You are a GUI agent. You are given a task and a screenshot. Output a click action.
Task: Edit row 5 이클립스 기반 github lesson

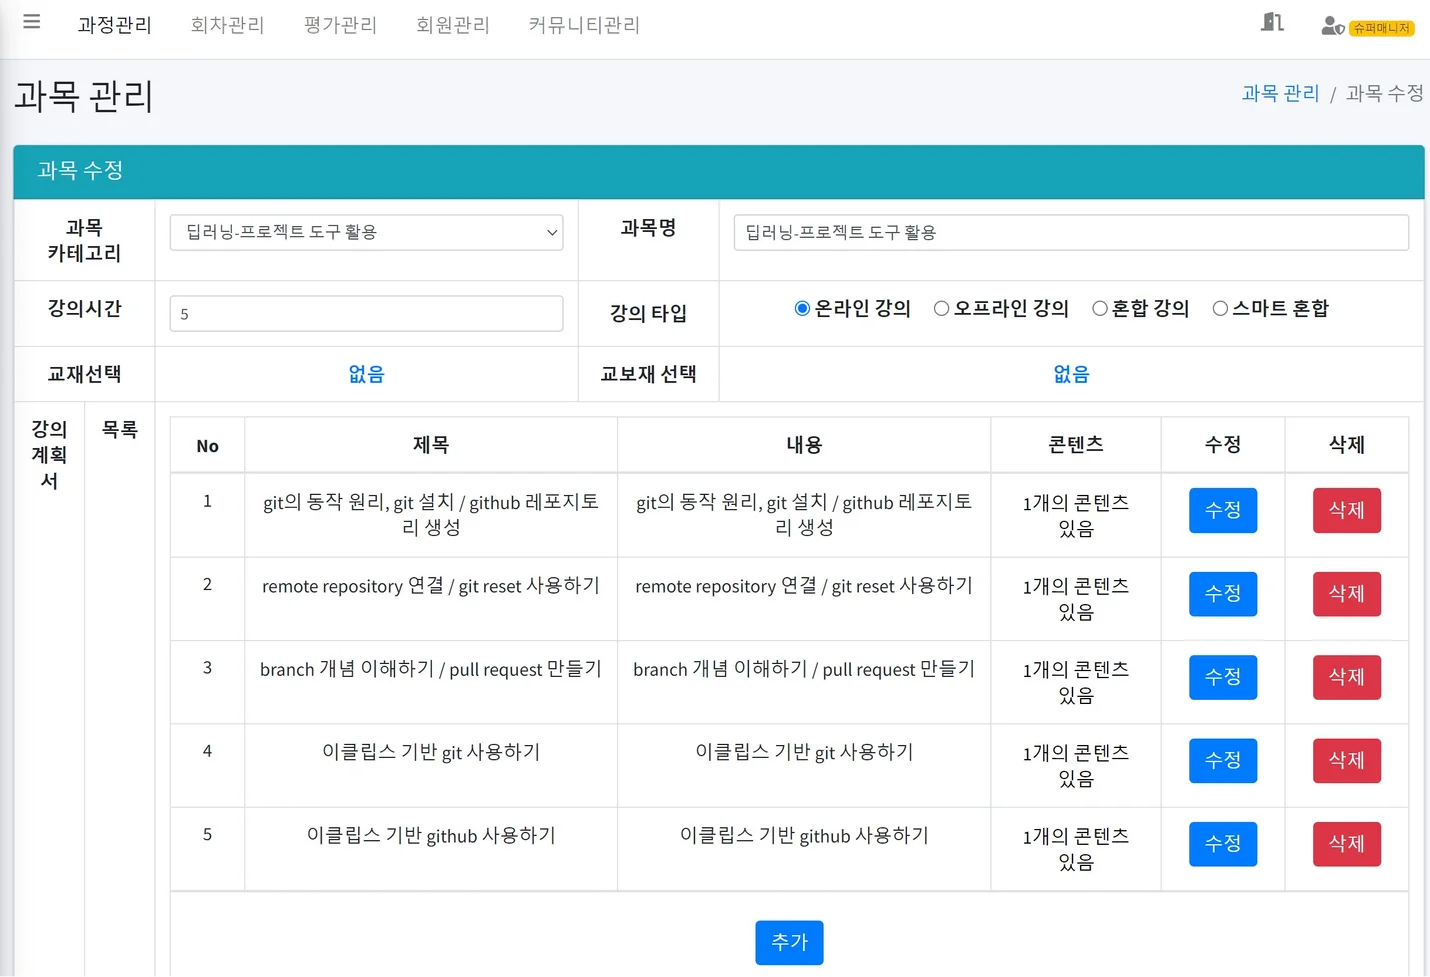click(x=1223, y=844)
